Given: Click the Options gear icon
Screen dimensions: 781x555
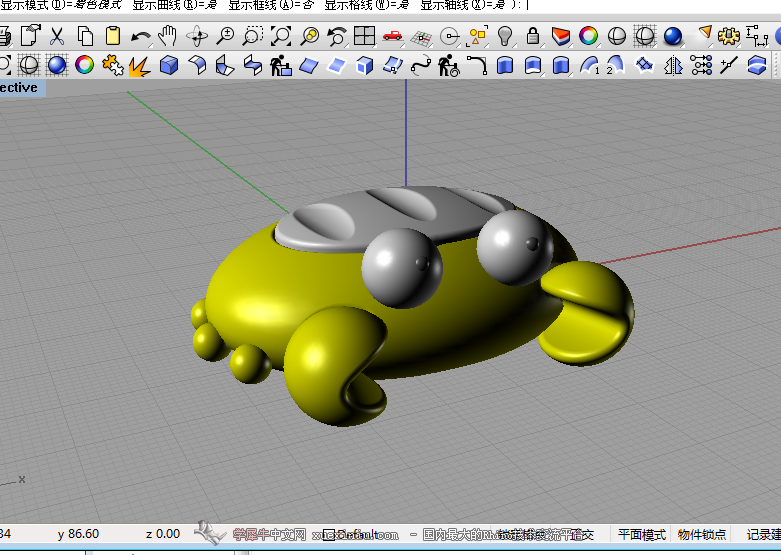Looking at the screenshot, I should tap(729, 36).
